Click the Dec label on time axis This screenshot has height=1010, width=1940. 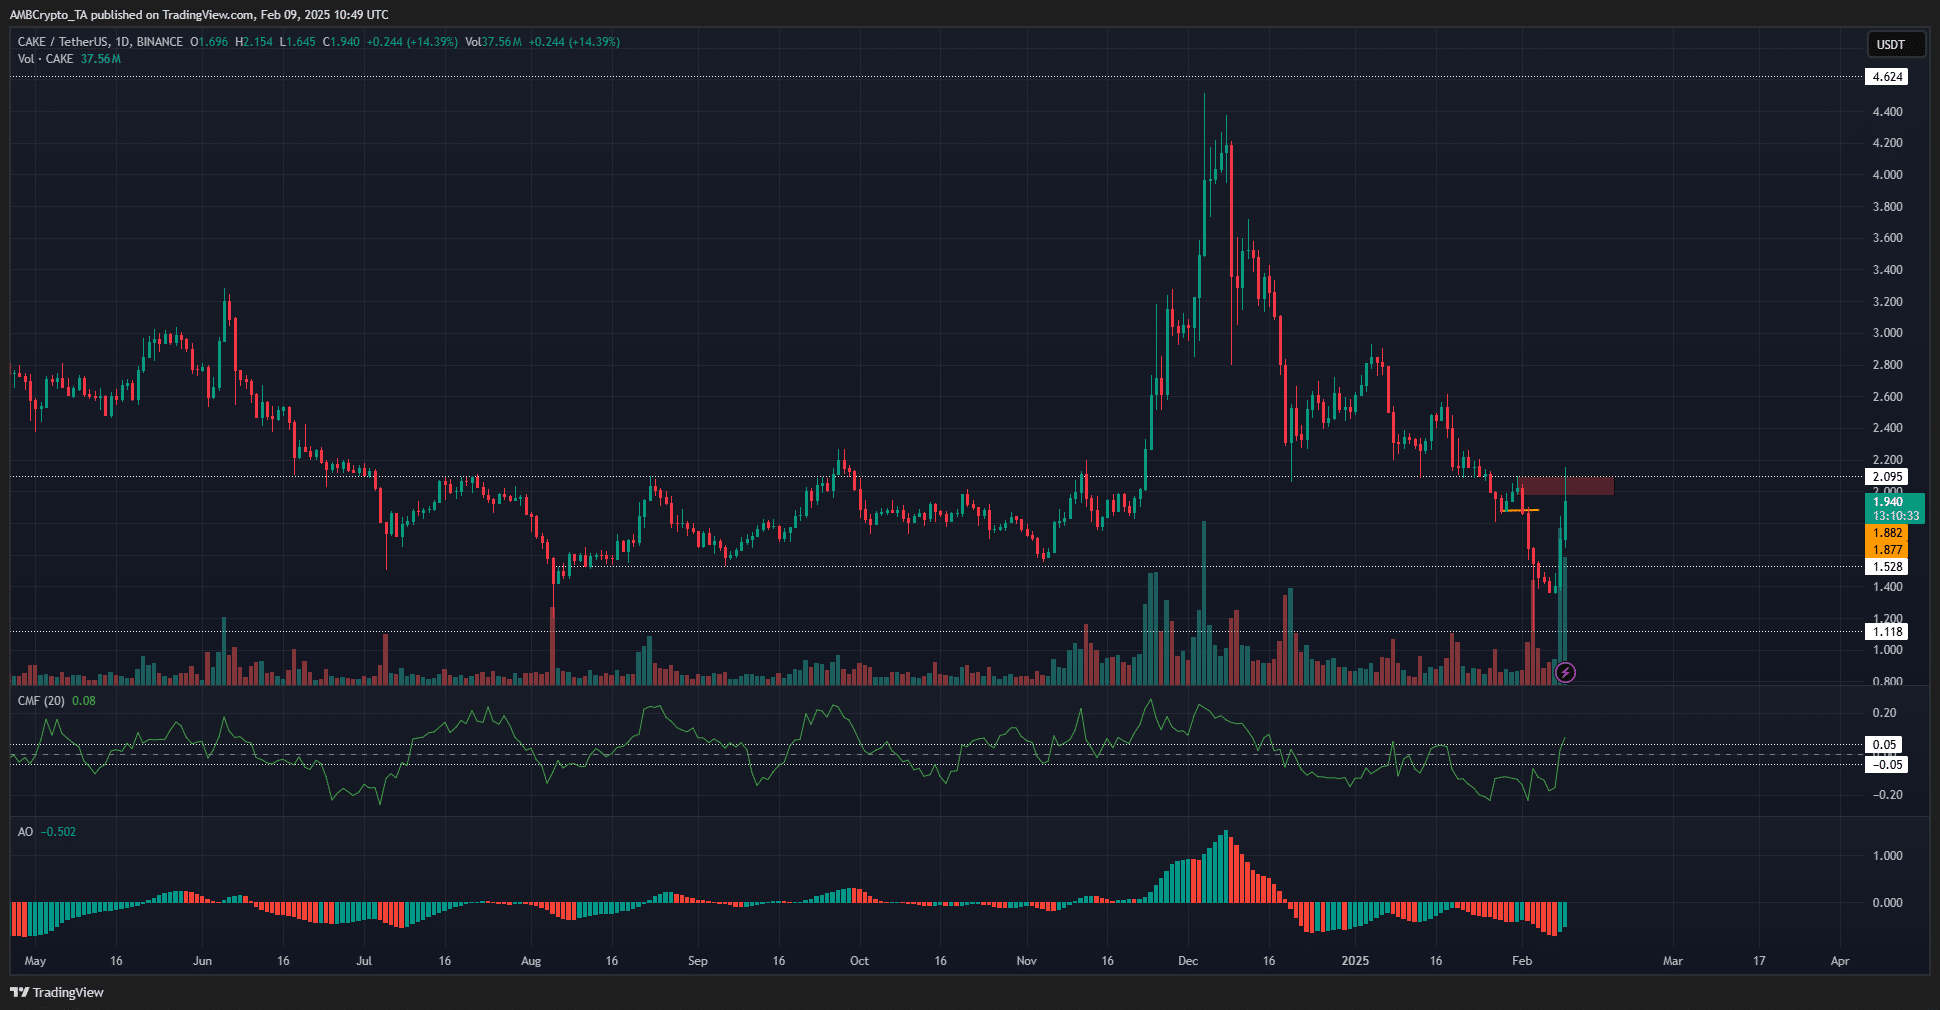[1188, 961]
